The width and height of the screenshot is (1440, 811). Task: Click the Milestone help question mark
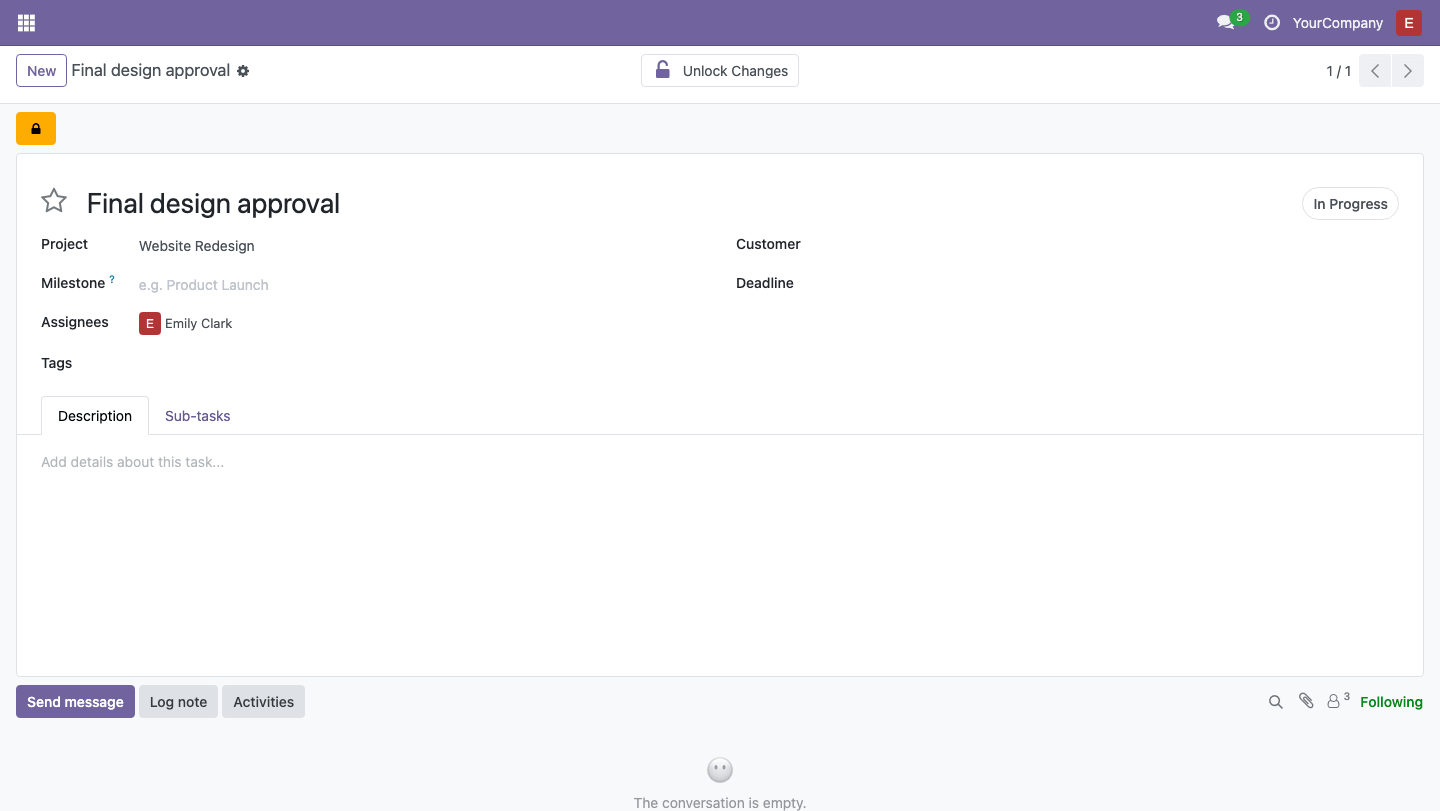(112, 280)
